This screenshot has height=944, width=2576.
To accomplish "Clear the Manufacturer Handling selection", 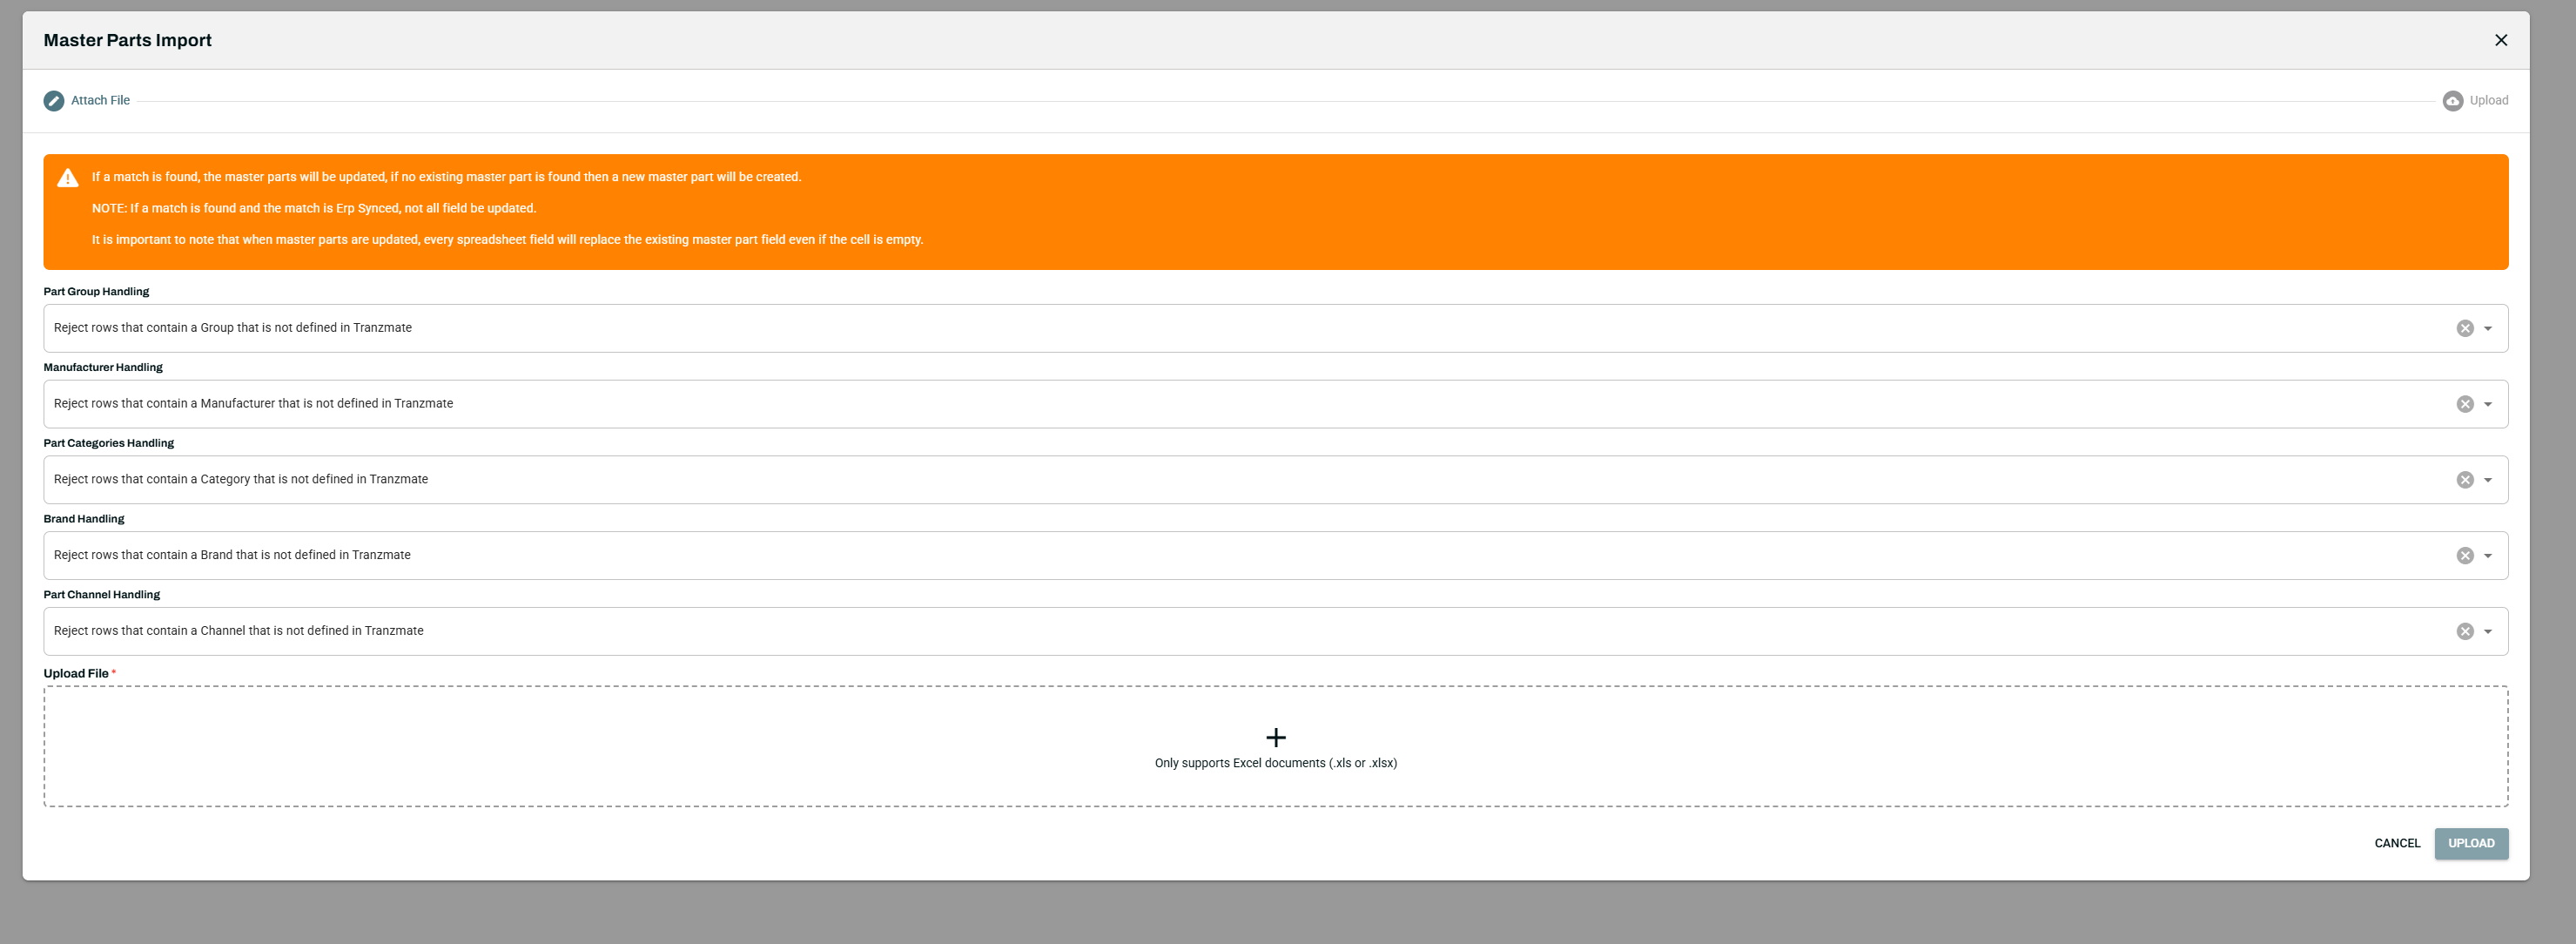I will click(2464, 404).
